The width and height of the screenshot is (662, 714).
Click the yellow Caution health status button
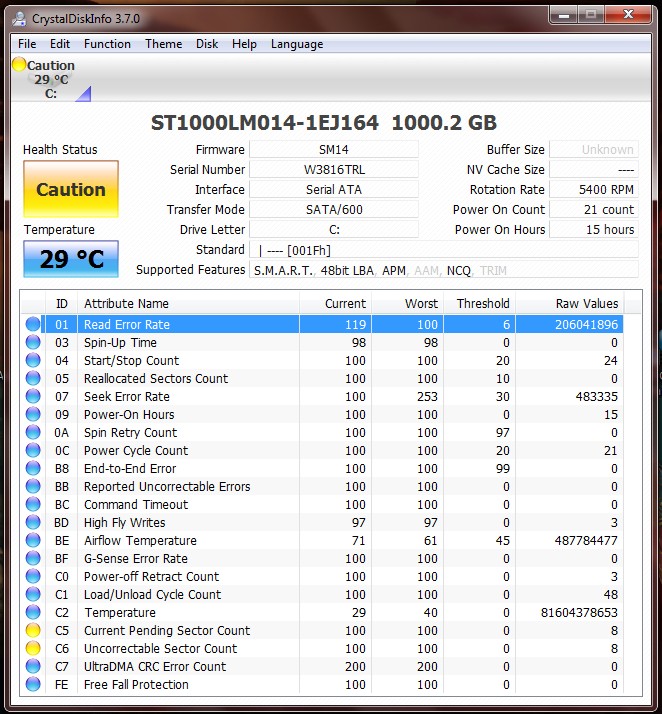(71, 189)
